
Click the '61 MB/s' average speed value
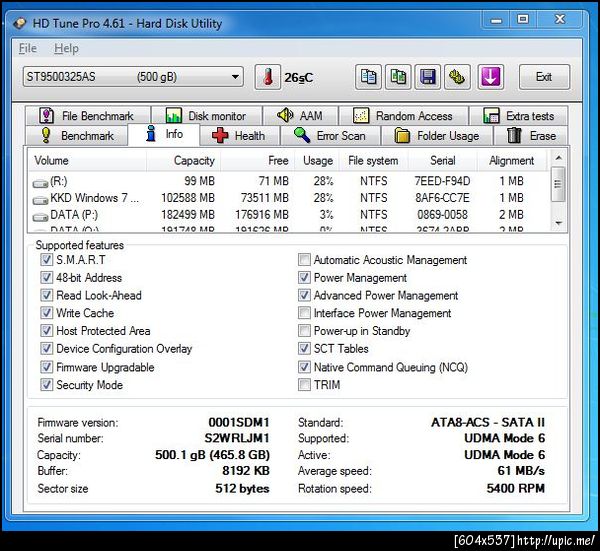(521, 471)
